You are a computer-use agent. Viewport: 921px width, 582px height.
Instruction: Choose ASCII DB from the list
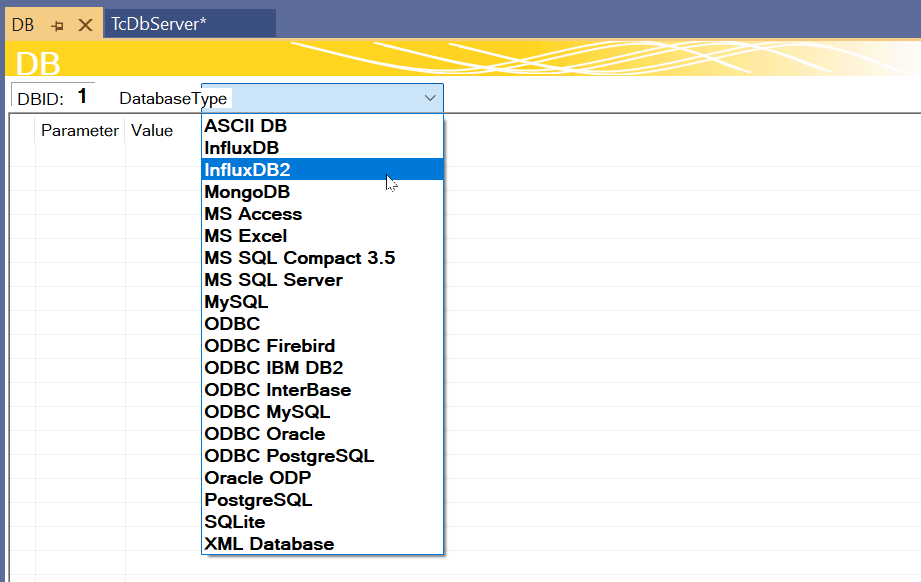[x=322, y=126]
